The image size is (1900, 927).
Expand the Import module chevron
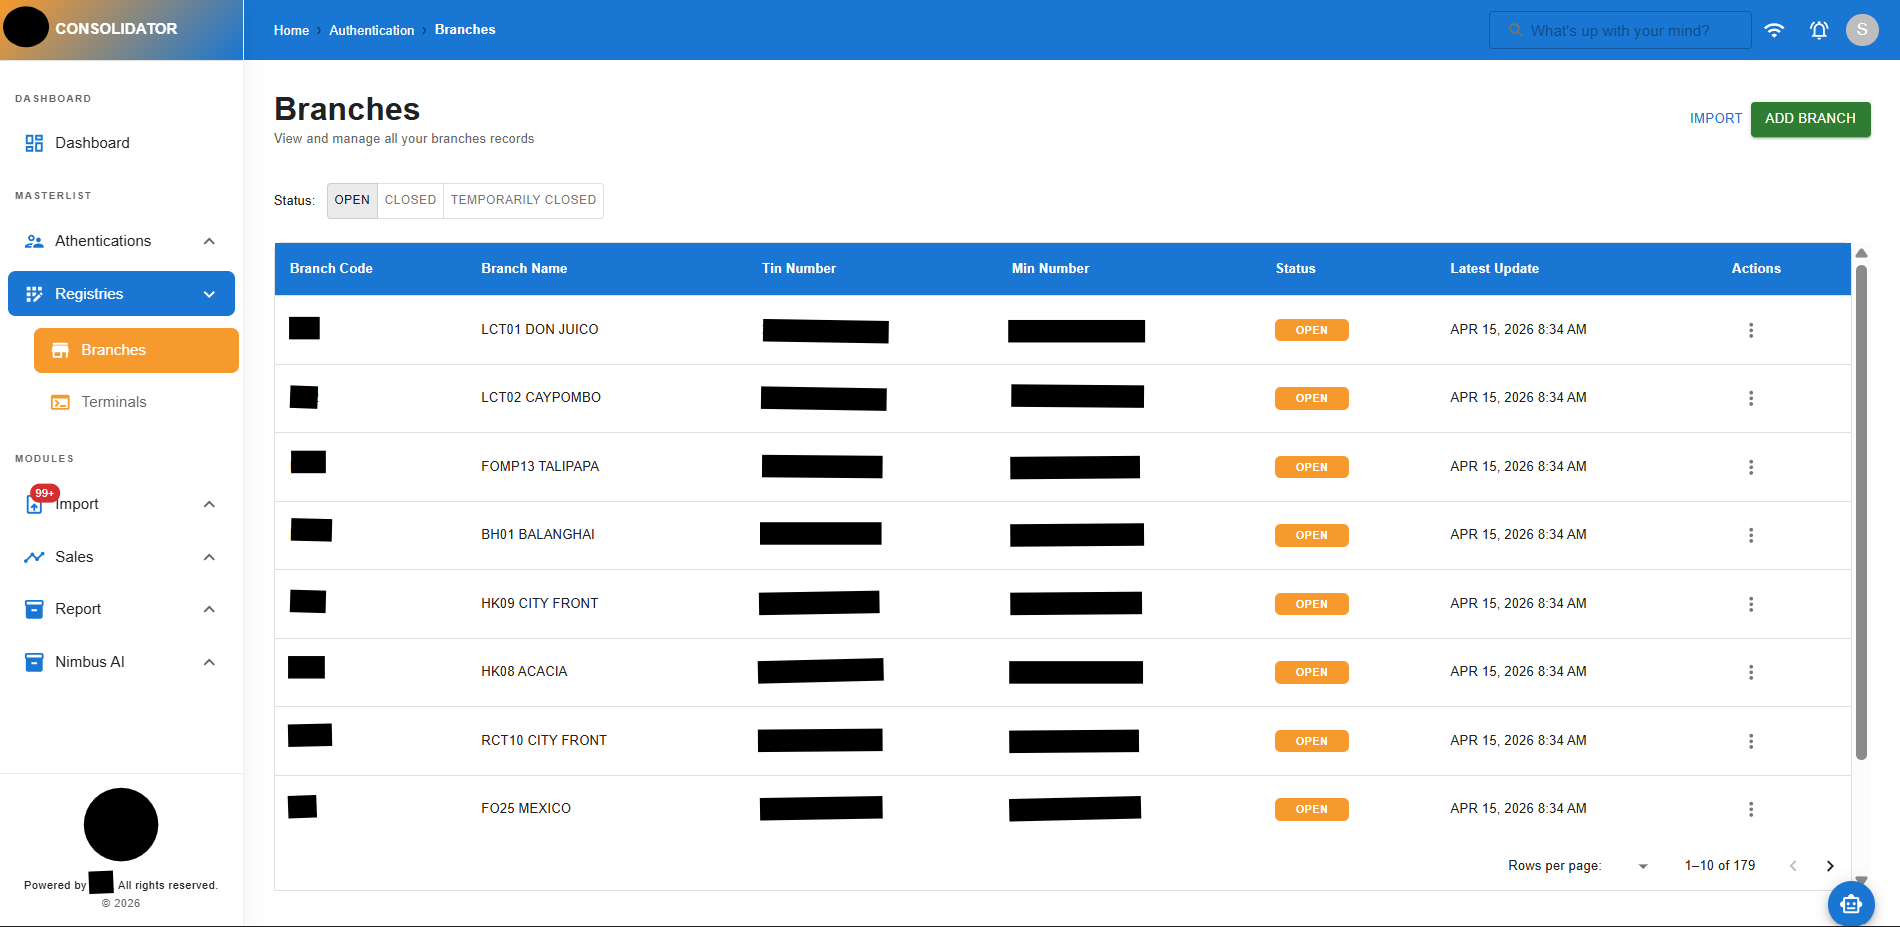click(x=208, y=503)
